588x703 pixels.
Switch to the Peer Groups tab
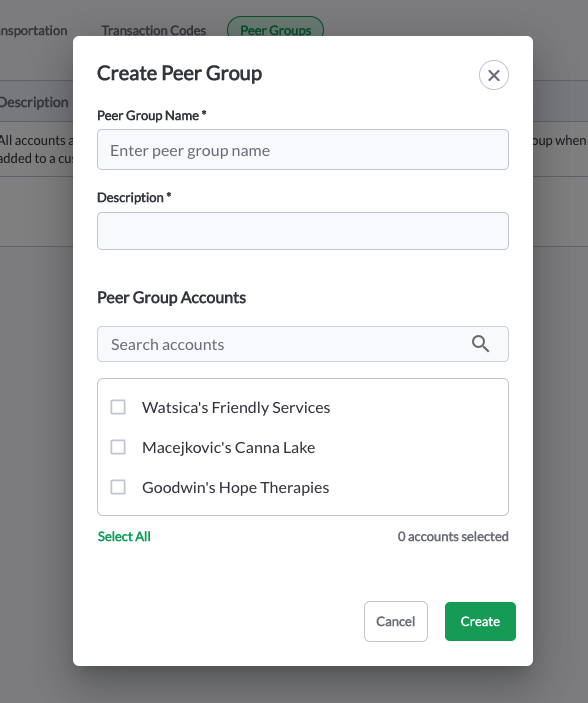coord(275,30)
